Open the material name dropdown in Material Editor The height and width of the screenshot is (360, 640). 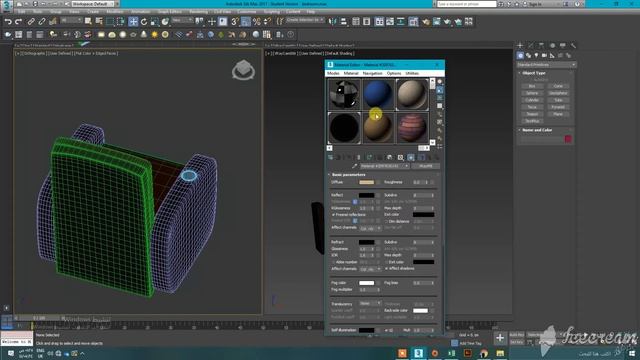click(x=384, y=166)
